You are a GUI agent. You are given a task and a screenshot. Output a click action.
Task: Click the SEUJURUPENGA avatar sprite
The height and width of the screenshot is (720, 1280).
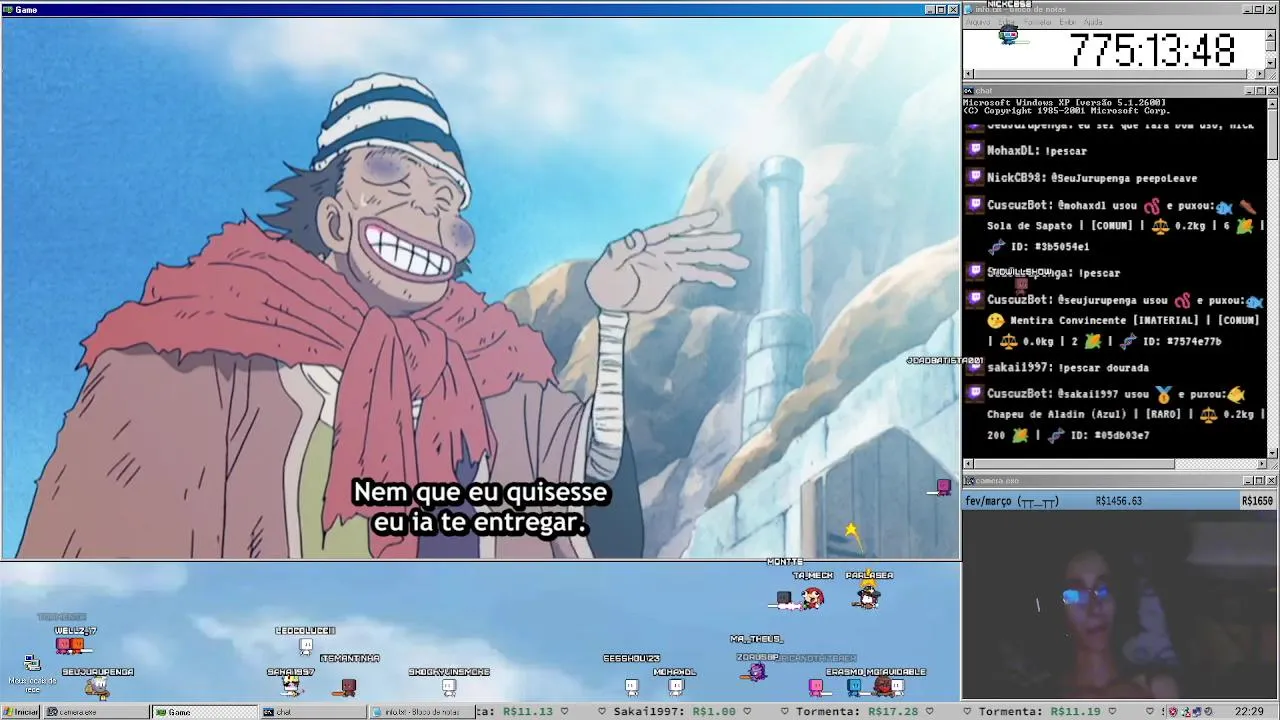point(98,687)
